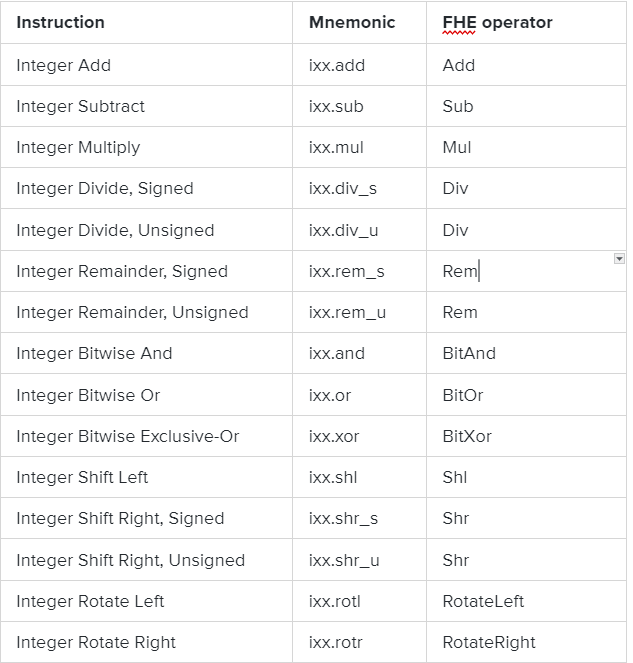
Task: Click the ixx.div_u mnemonic cell
Action: [x=343, y=230]
